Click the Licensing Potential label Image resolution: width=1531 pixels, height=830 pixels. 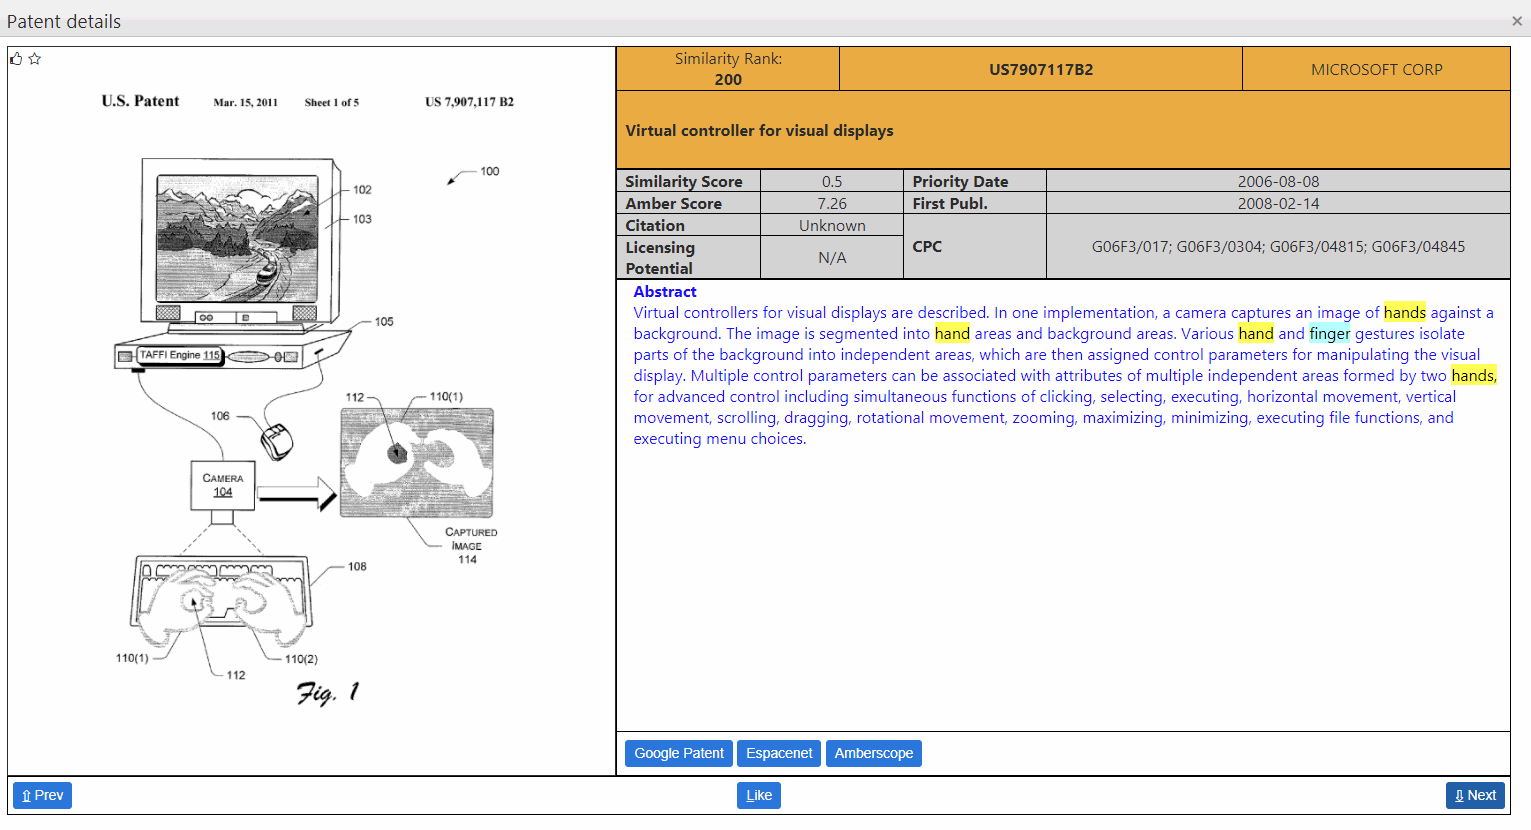660,257
